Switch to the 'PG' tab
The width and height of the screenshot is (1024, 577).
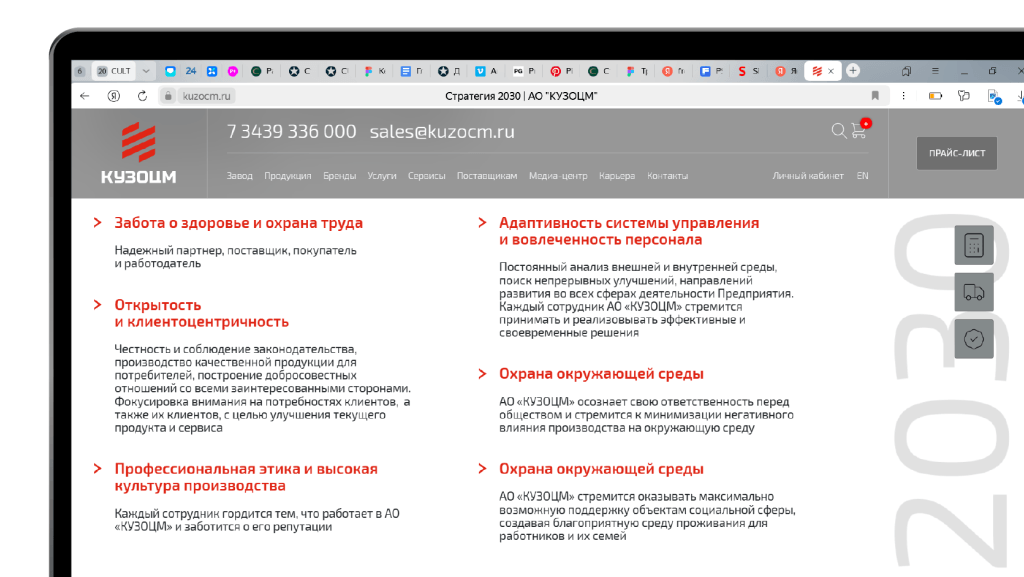click(x=524, y=71)
